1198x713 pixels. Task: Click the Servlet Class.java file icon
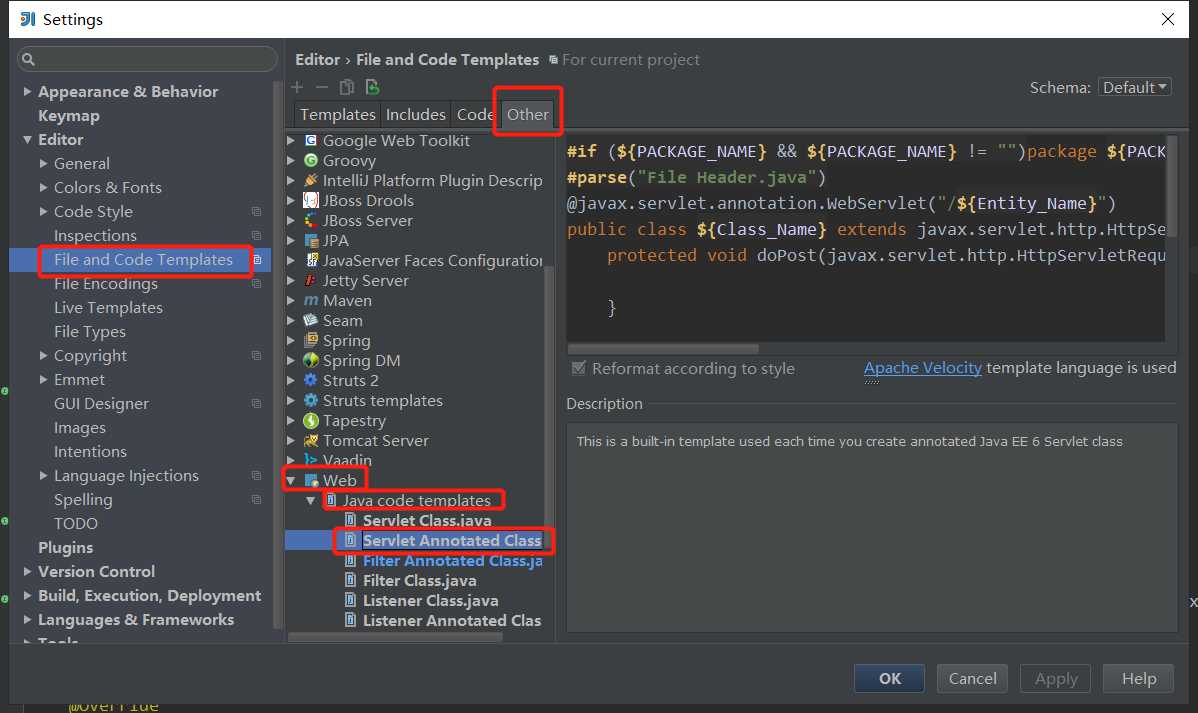pyautogui.click(x=351, y=520)
